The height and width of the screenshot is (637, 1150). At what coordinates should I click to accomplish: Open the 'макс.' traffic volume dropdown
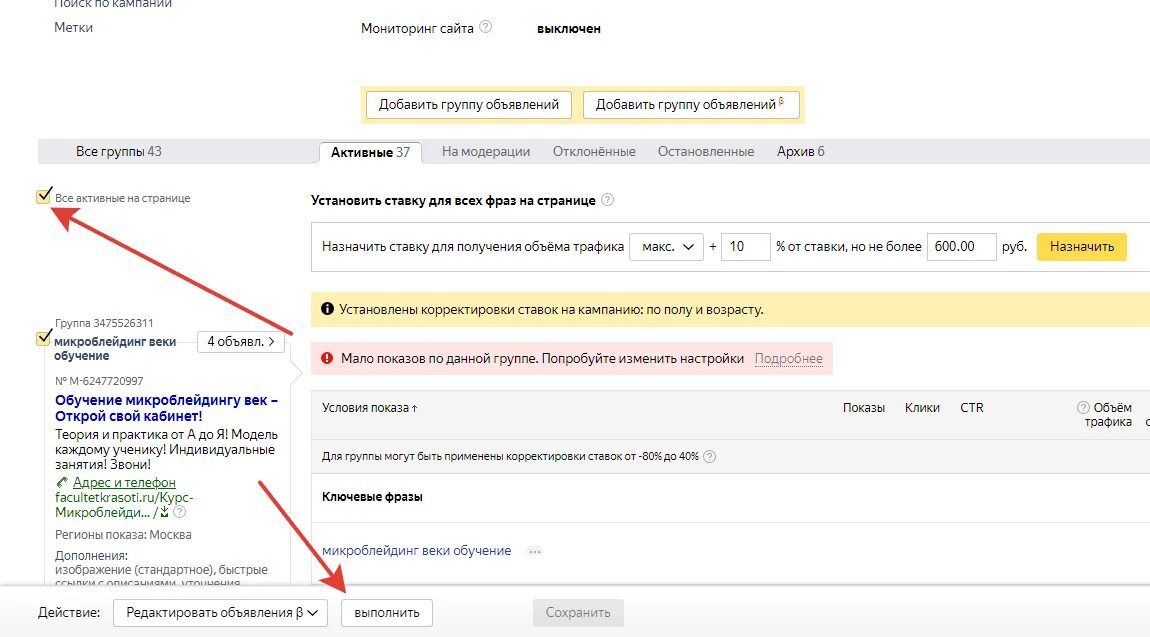click(666, 247)
